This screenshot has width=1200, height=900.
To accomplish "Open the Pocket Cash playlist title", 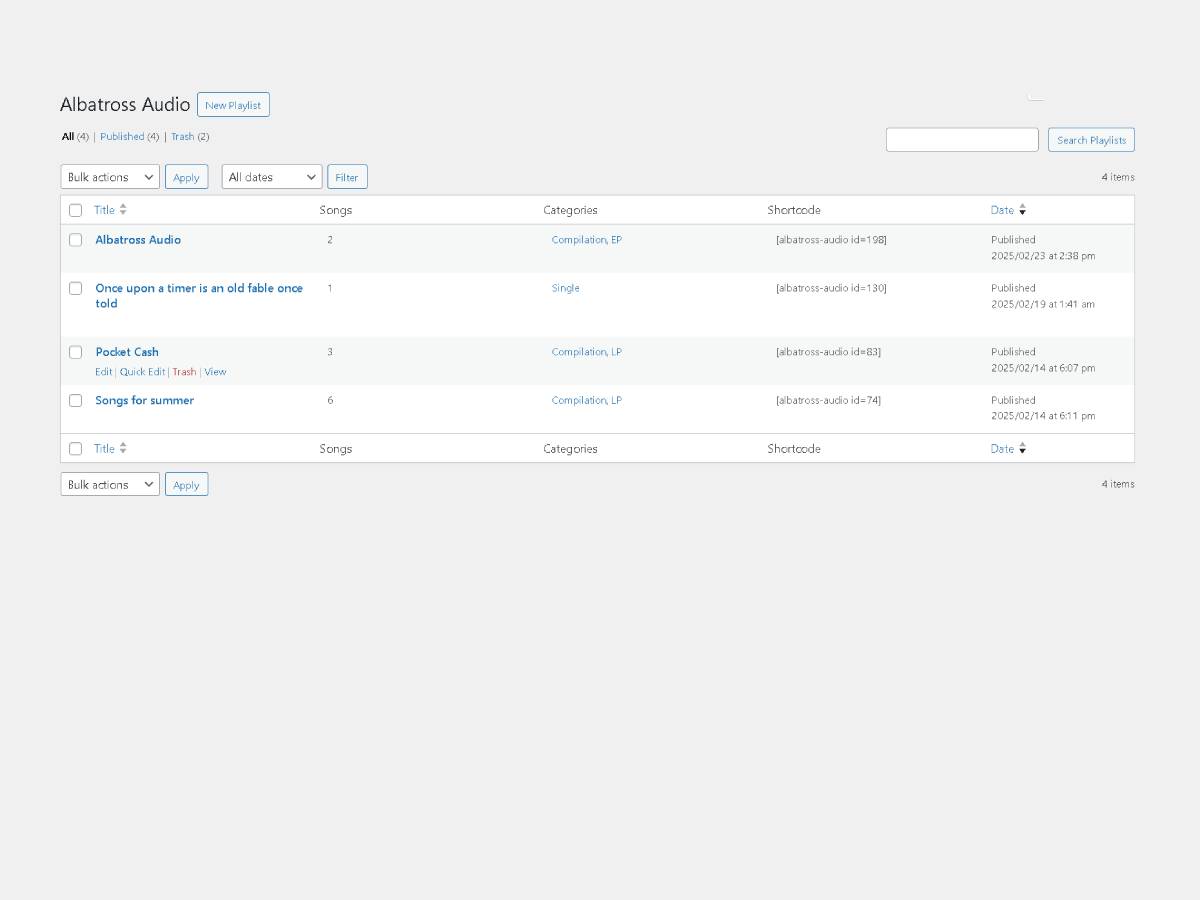I will pos(127,352).
